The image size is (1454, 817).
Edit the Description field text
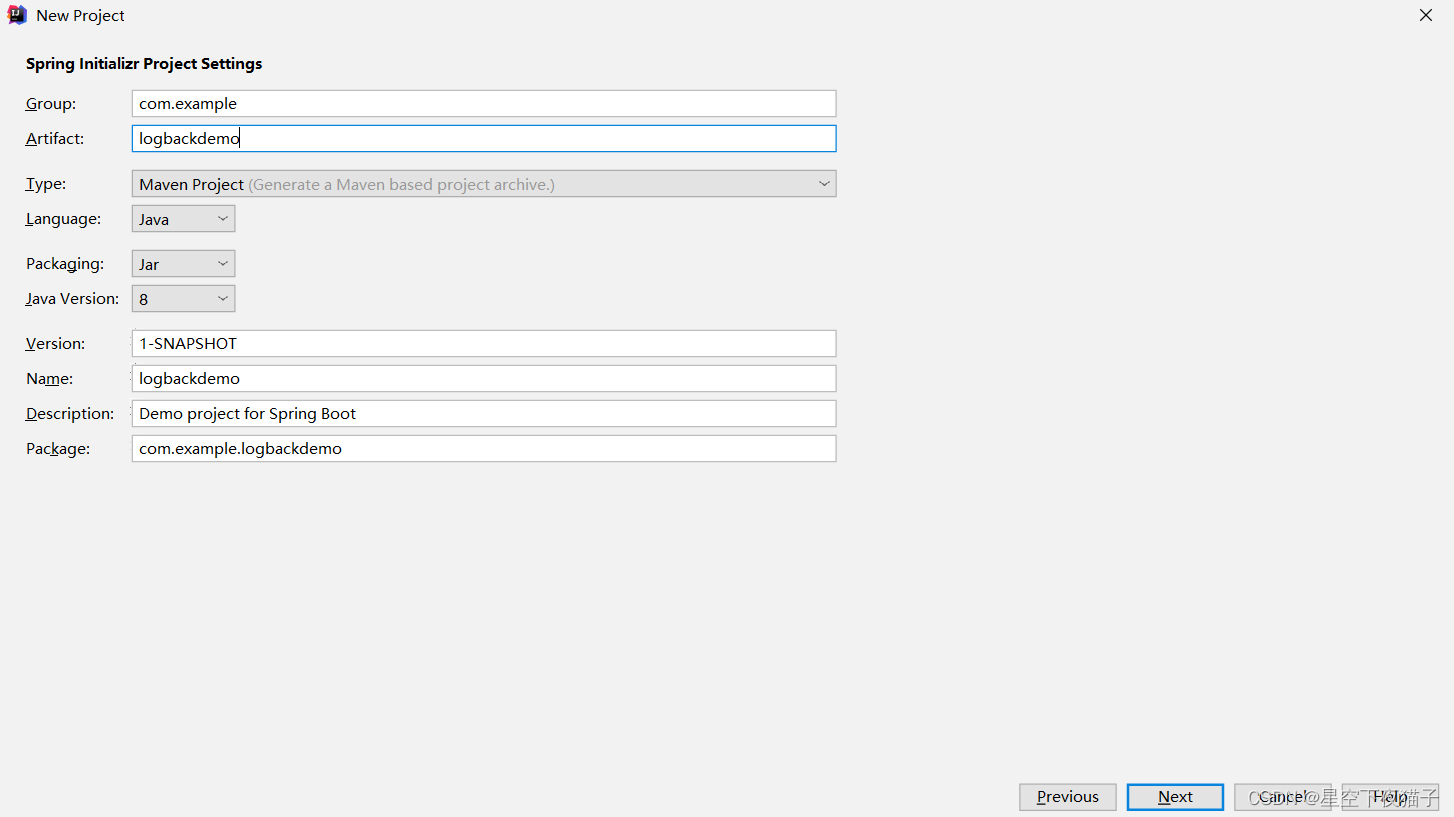(484, 414)
